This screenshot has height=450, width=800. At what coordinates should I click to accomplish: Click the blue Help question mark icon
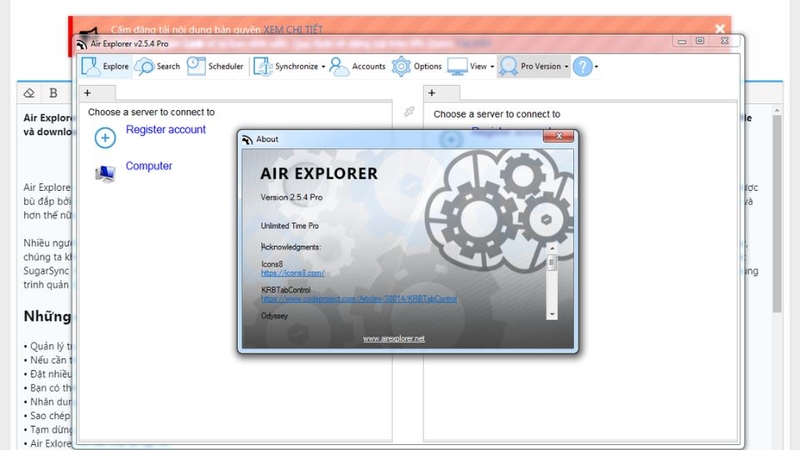582,66
